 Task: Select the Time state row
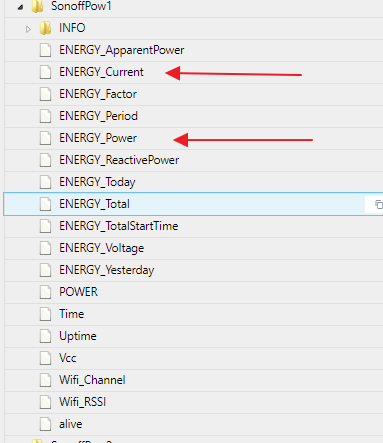(x=194, y=314)
